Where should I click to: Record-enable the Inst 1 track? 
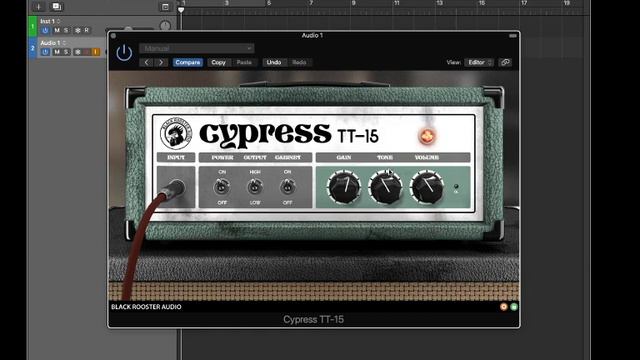click(x=87, y=30)
